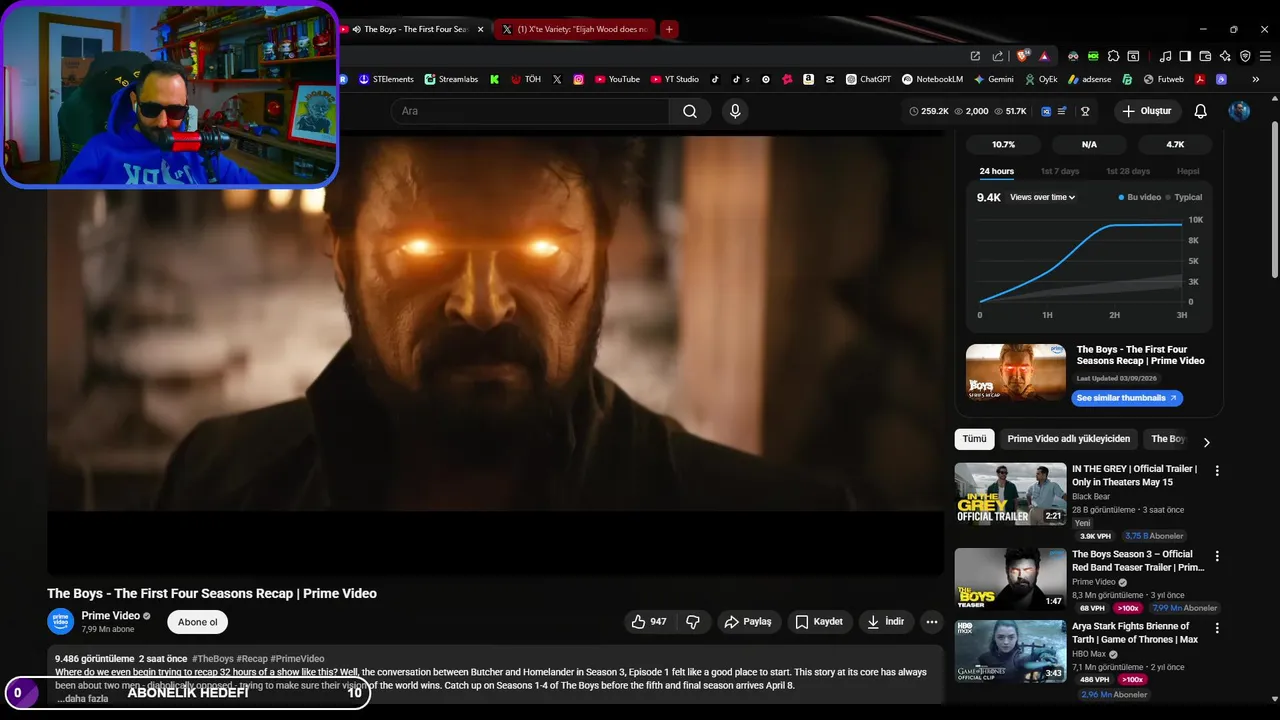Open options for IN THE GREY video
Screen dimensions: 1280x720
[x=1217, y=471]
